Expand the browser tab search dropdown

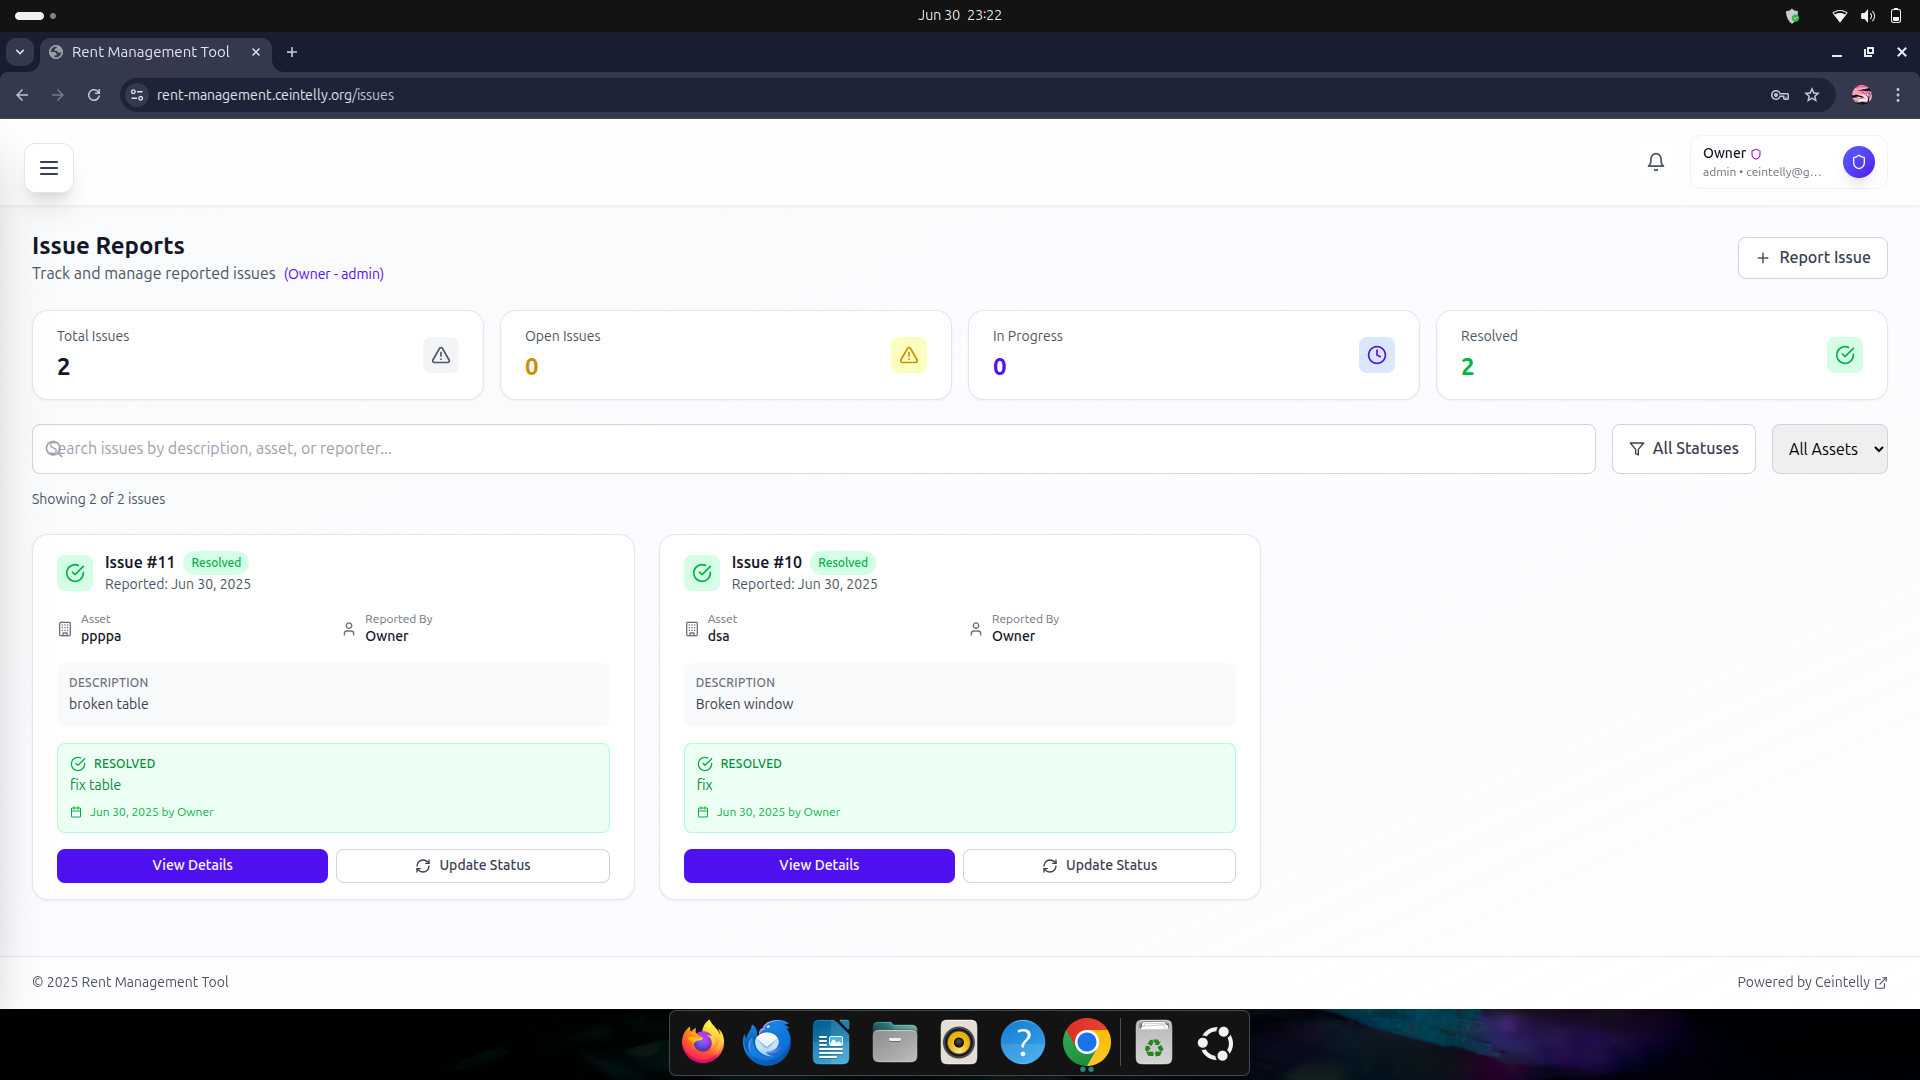point(20,52)
